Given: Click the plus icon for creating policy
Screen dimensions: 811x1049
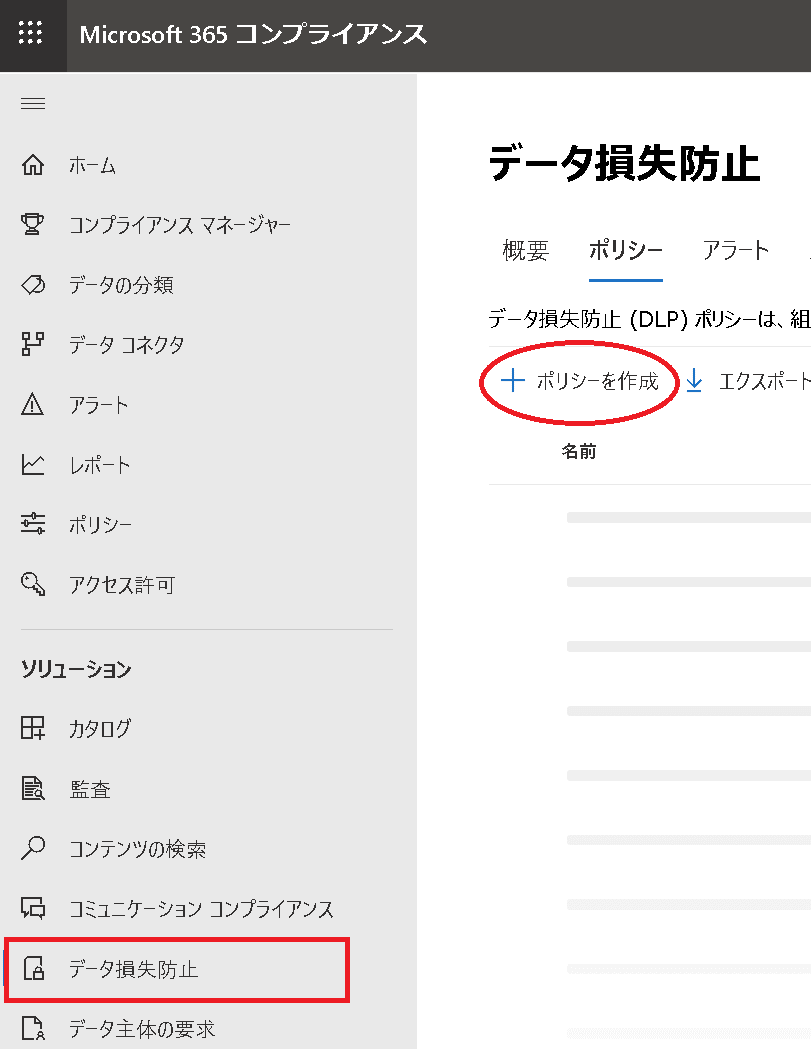Looking at the screenshot, I should (513, 381).
